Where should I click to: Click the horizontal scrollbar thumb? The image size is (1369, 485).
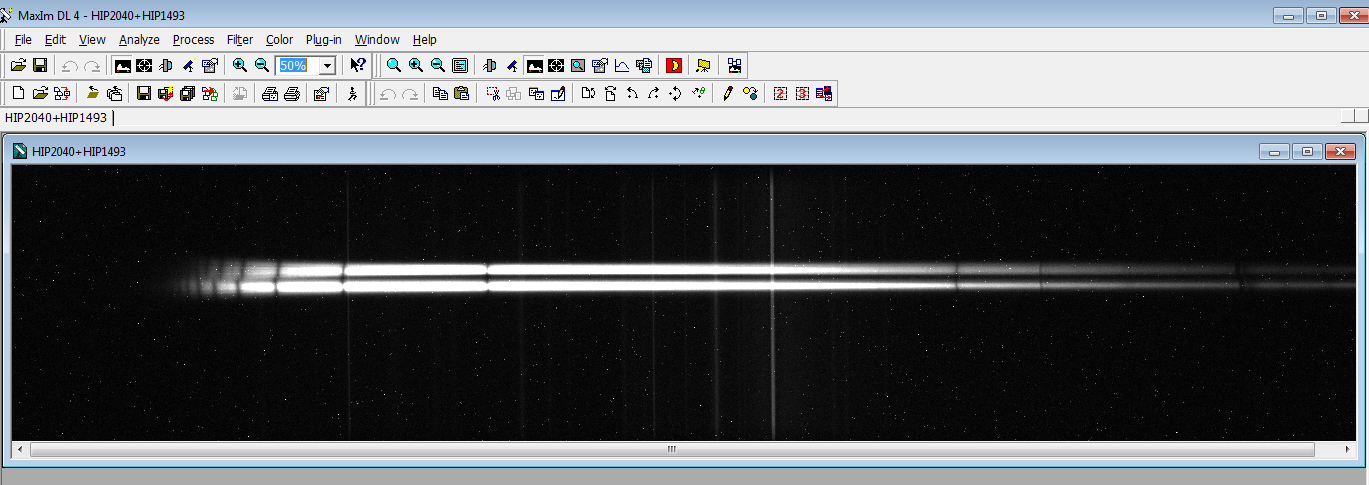(672, 450)
